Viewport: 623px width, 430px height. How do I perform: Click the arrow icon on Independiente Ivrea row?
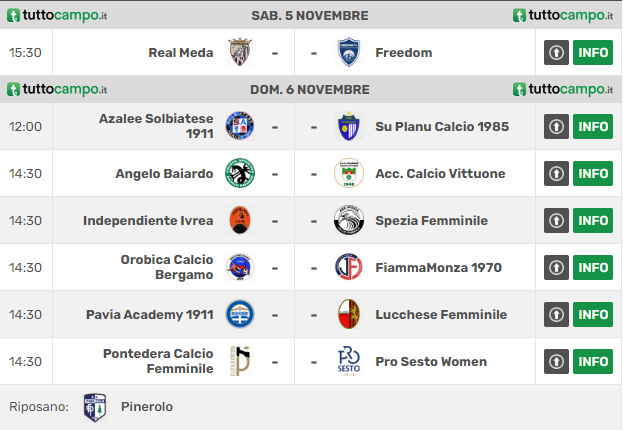point(556,220)
